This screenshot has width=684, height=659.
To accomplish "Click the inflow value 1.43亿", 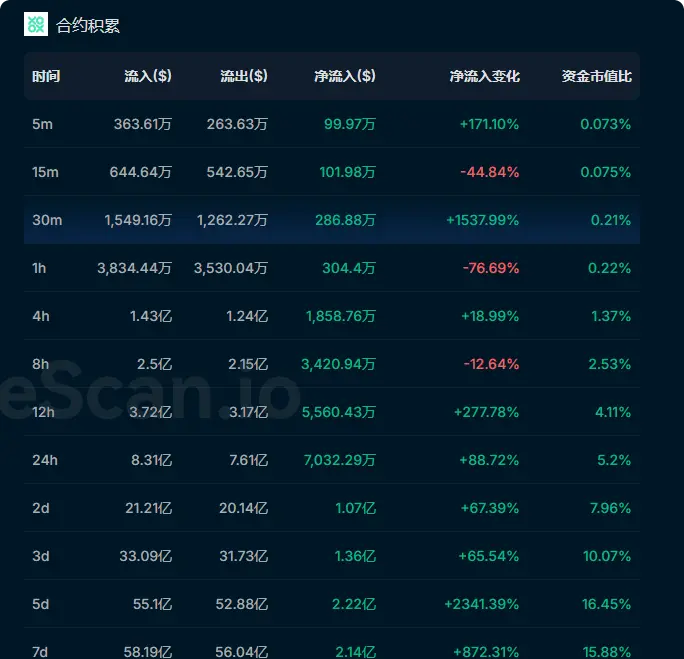I will pyautogui.click(x=151, y=316).
